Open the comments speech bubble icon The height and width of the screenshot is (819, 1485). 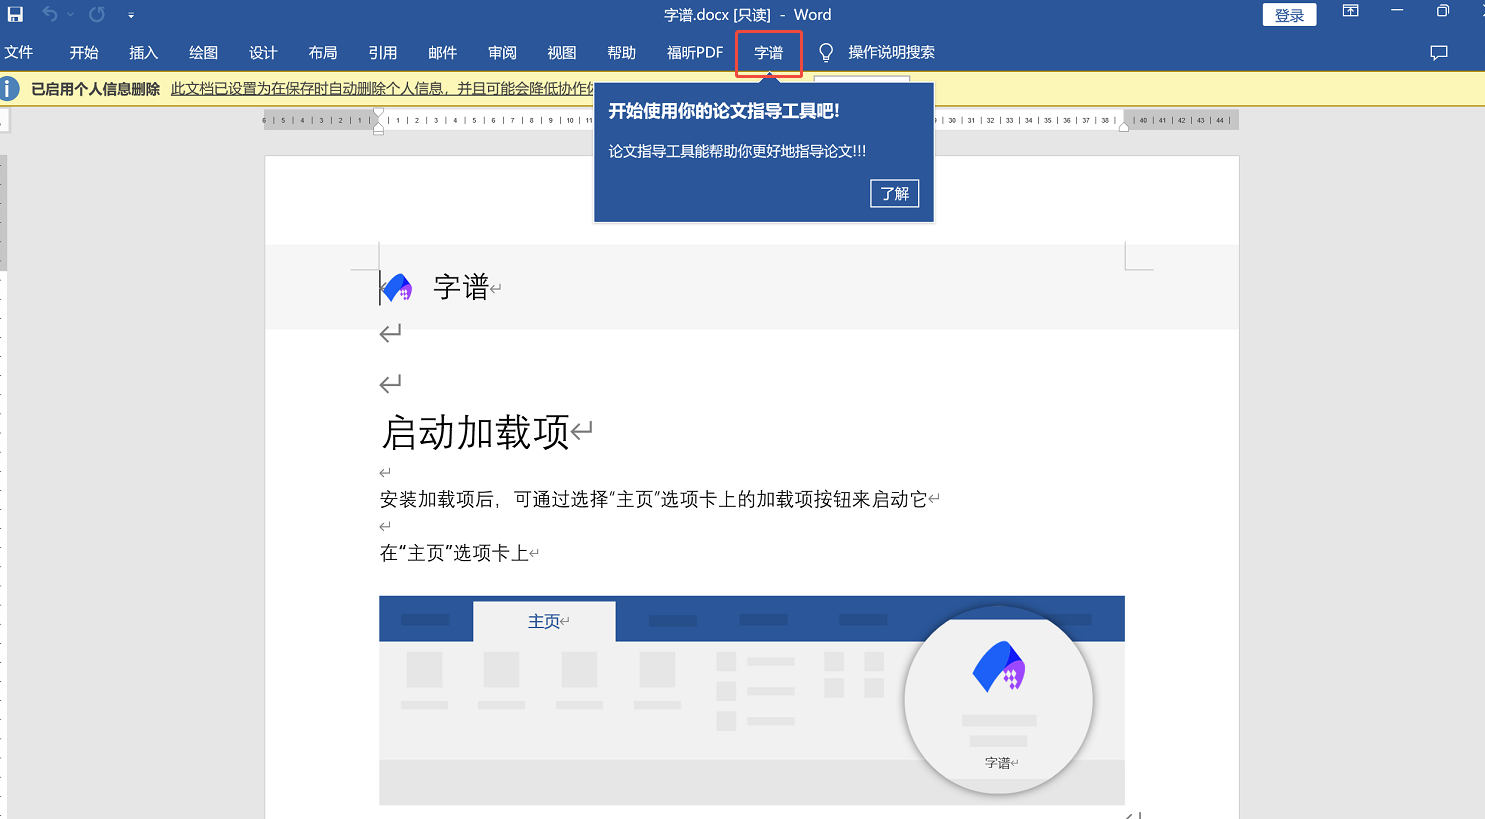click(x=1439, y=53)
